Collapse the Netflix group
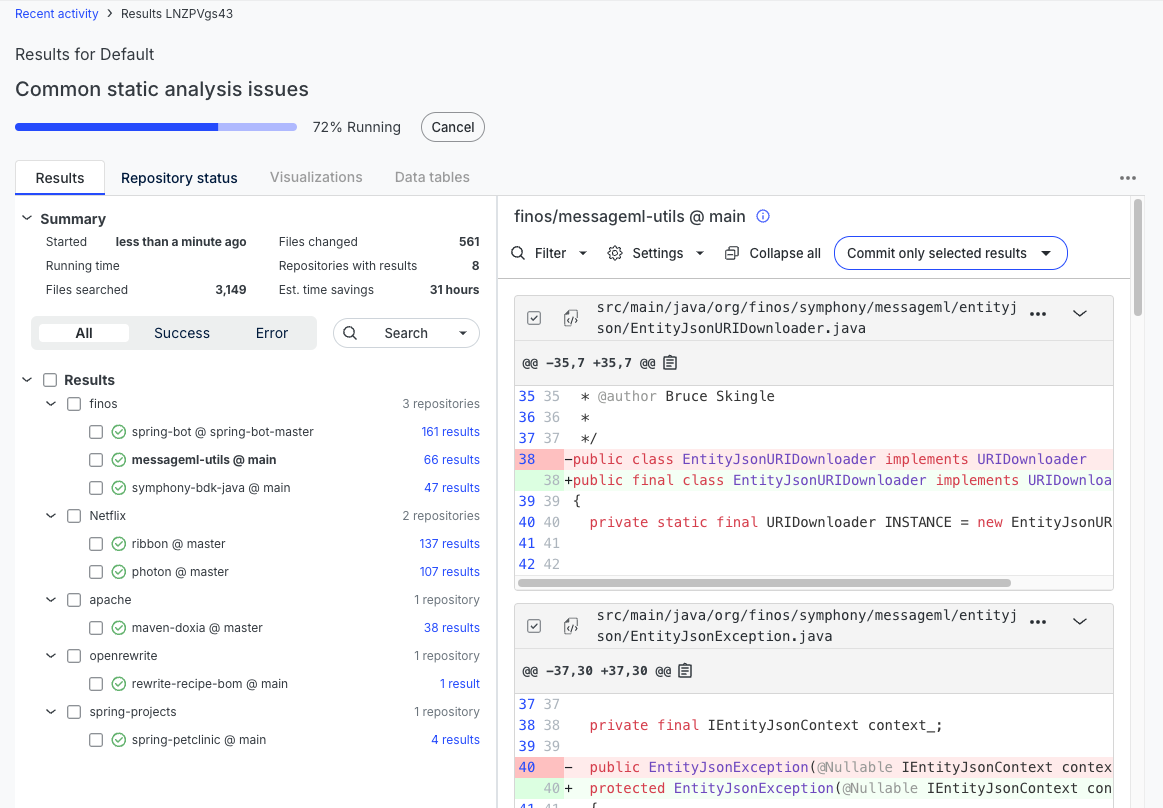 click(x=51, y=516)
